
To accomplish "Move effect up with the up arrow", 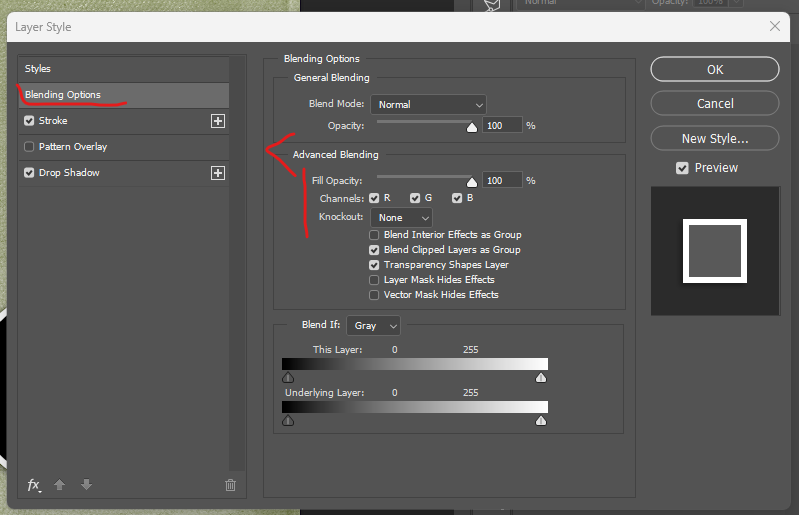I will pyautogui.click(x=59, y=484).
